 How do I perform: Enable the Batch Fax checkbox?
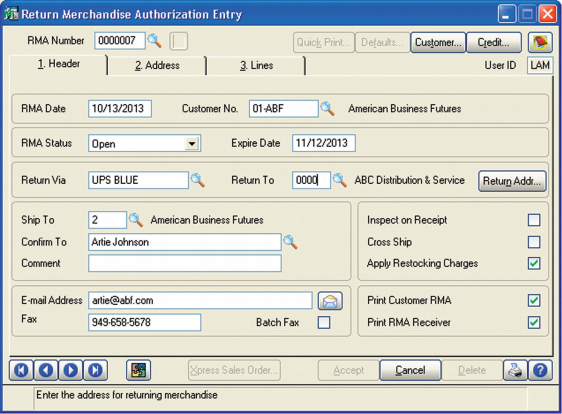pos(324,322)
